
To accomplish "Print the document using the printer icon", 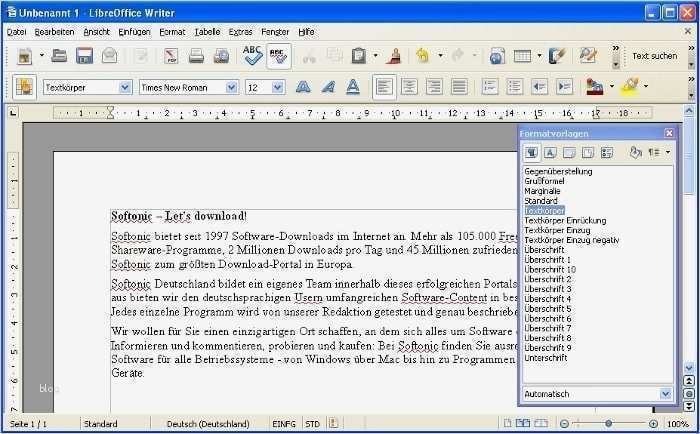I will click(196, 56).
